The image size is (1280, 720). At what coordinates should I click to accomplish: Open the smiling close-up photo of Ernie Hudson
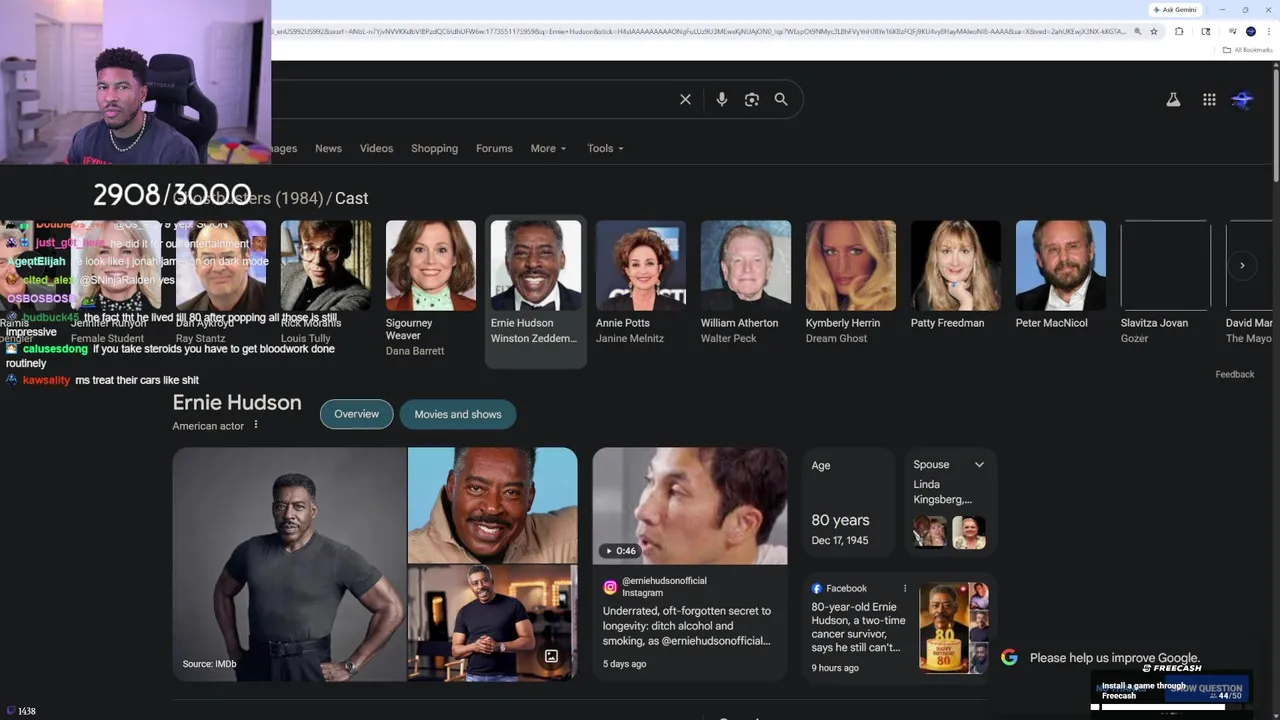coord(492,505)
